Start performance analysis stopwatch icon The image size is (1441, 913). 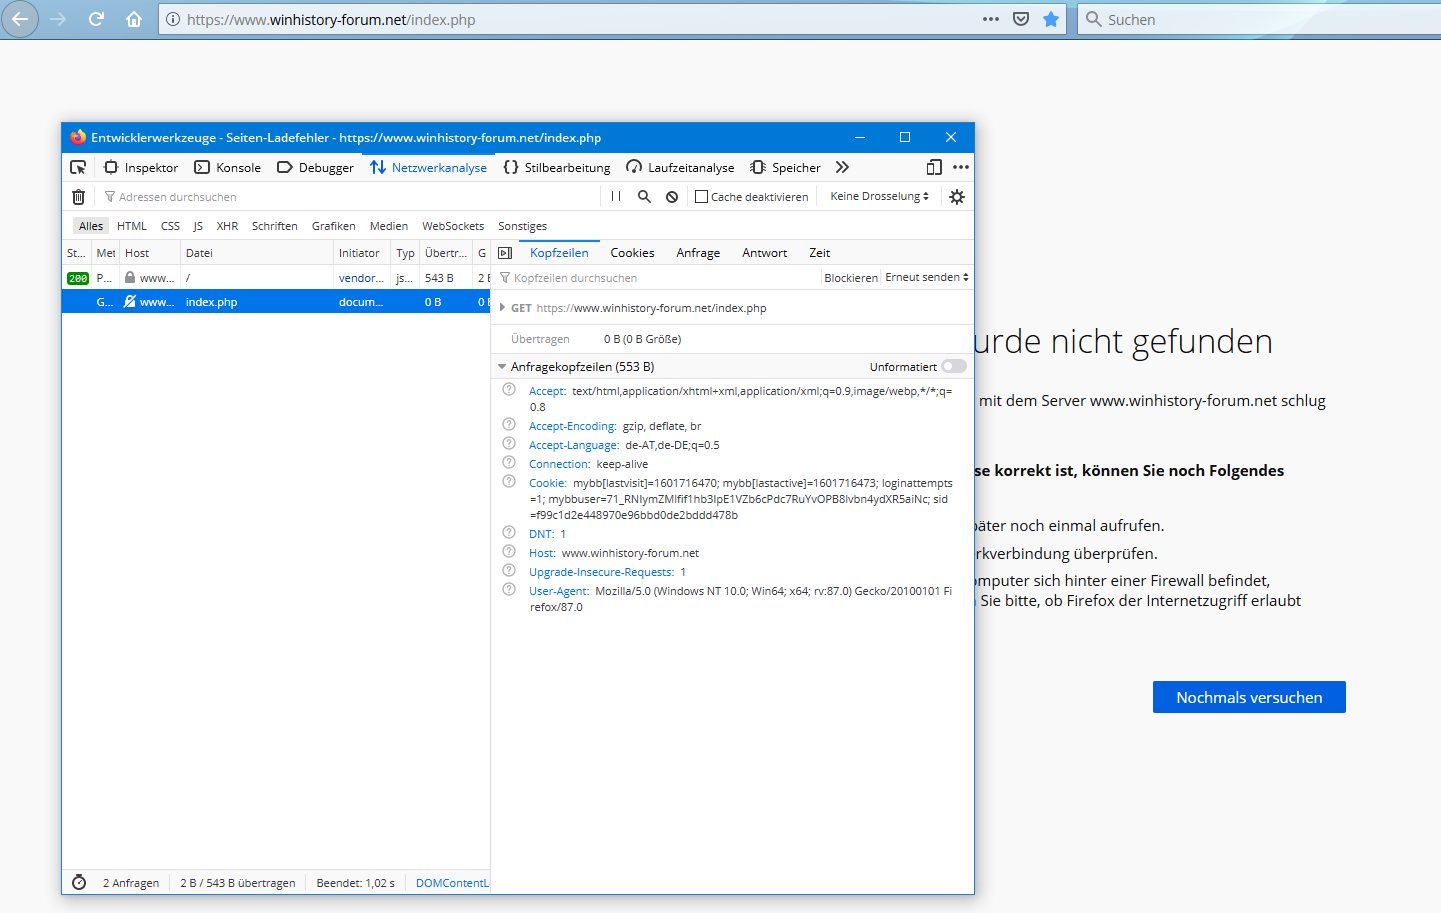79,882
